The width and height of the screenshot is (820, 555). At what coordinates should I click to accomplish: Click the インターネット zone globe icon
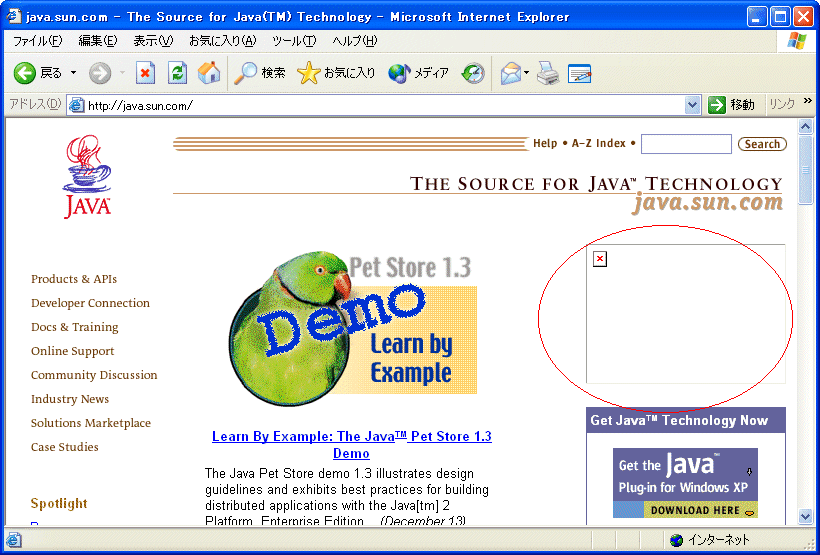click(x=676, y=540)
